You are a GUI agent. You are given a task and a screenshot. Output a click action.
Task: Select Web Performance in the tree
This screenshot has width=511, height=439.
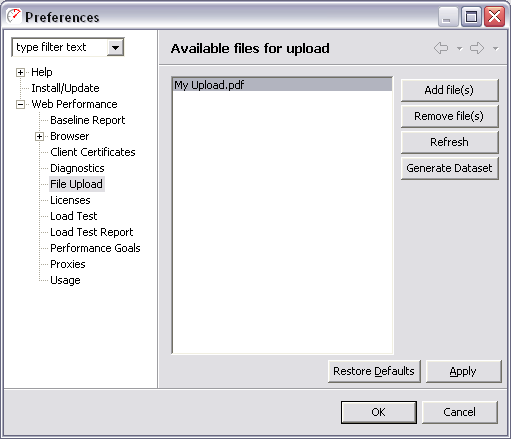(x=74, y=104)
